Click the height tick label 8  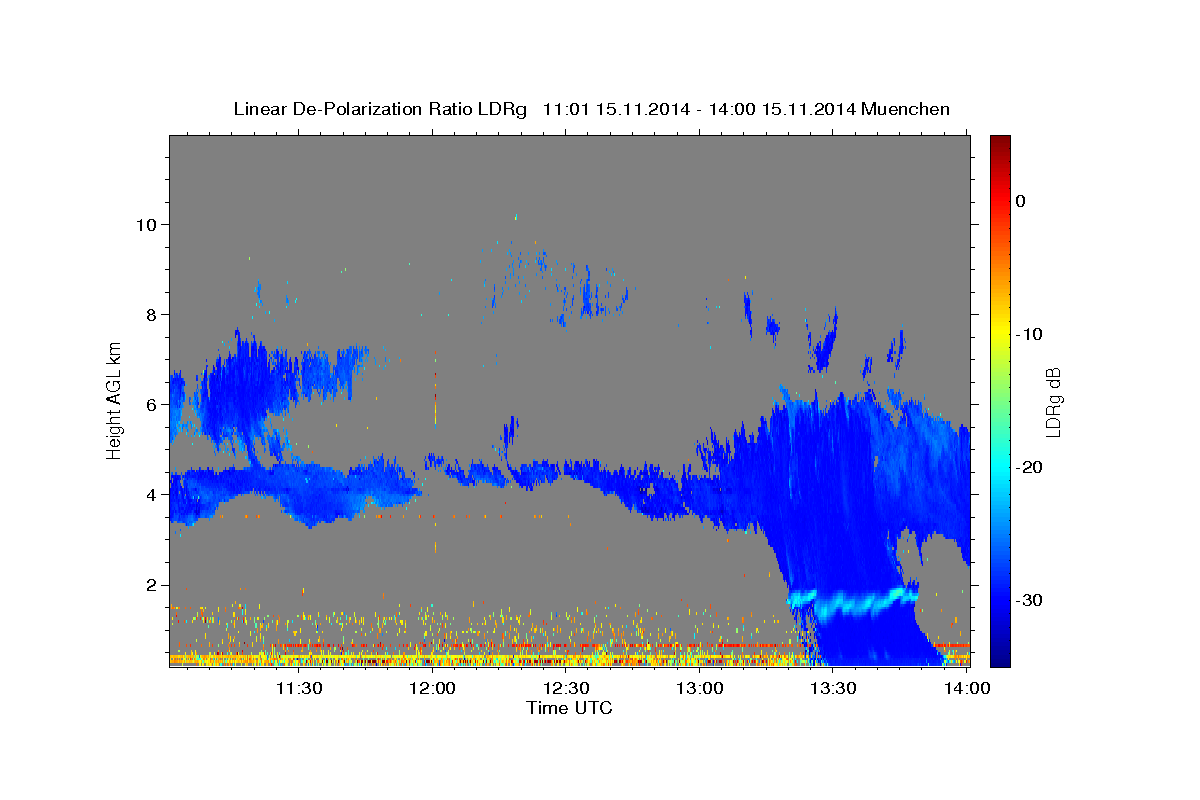point(151,314)
